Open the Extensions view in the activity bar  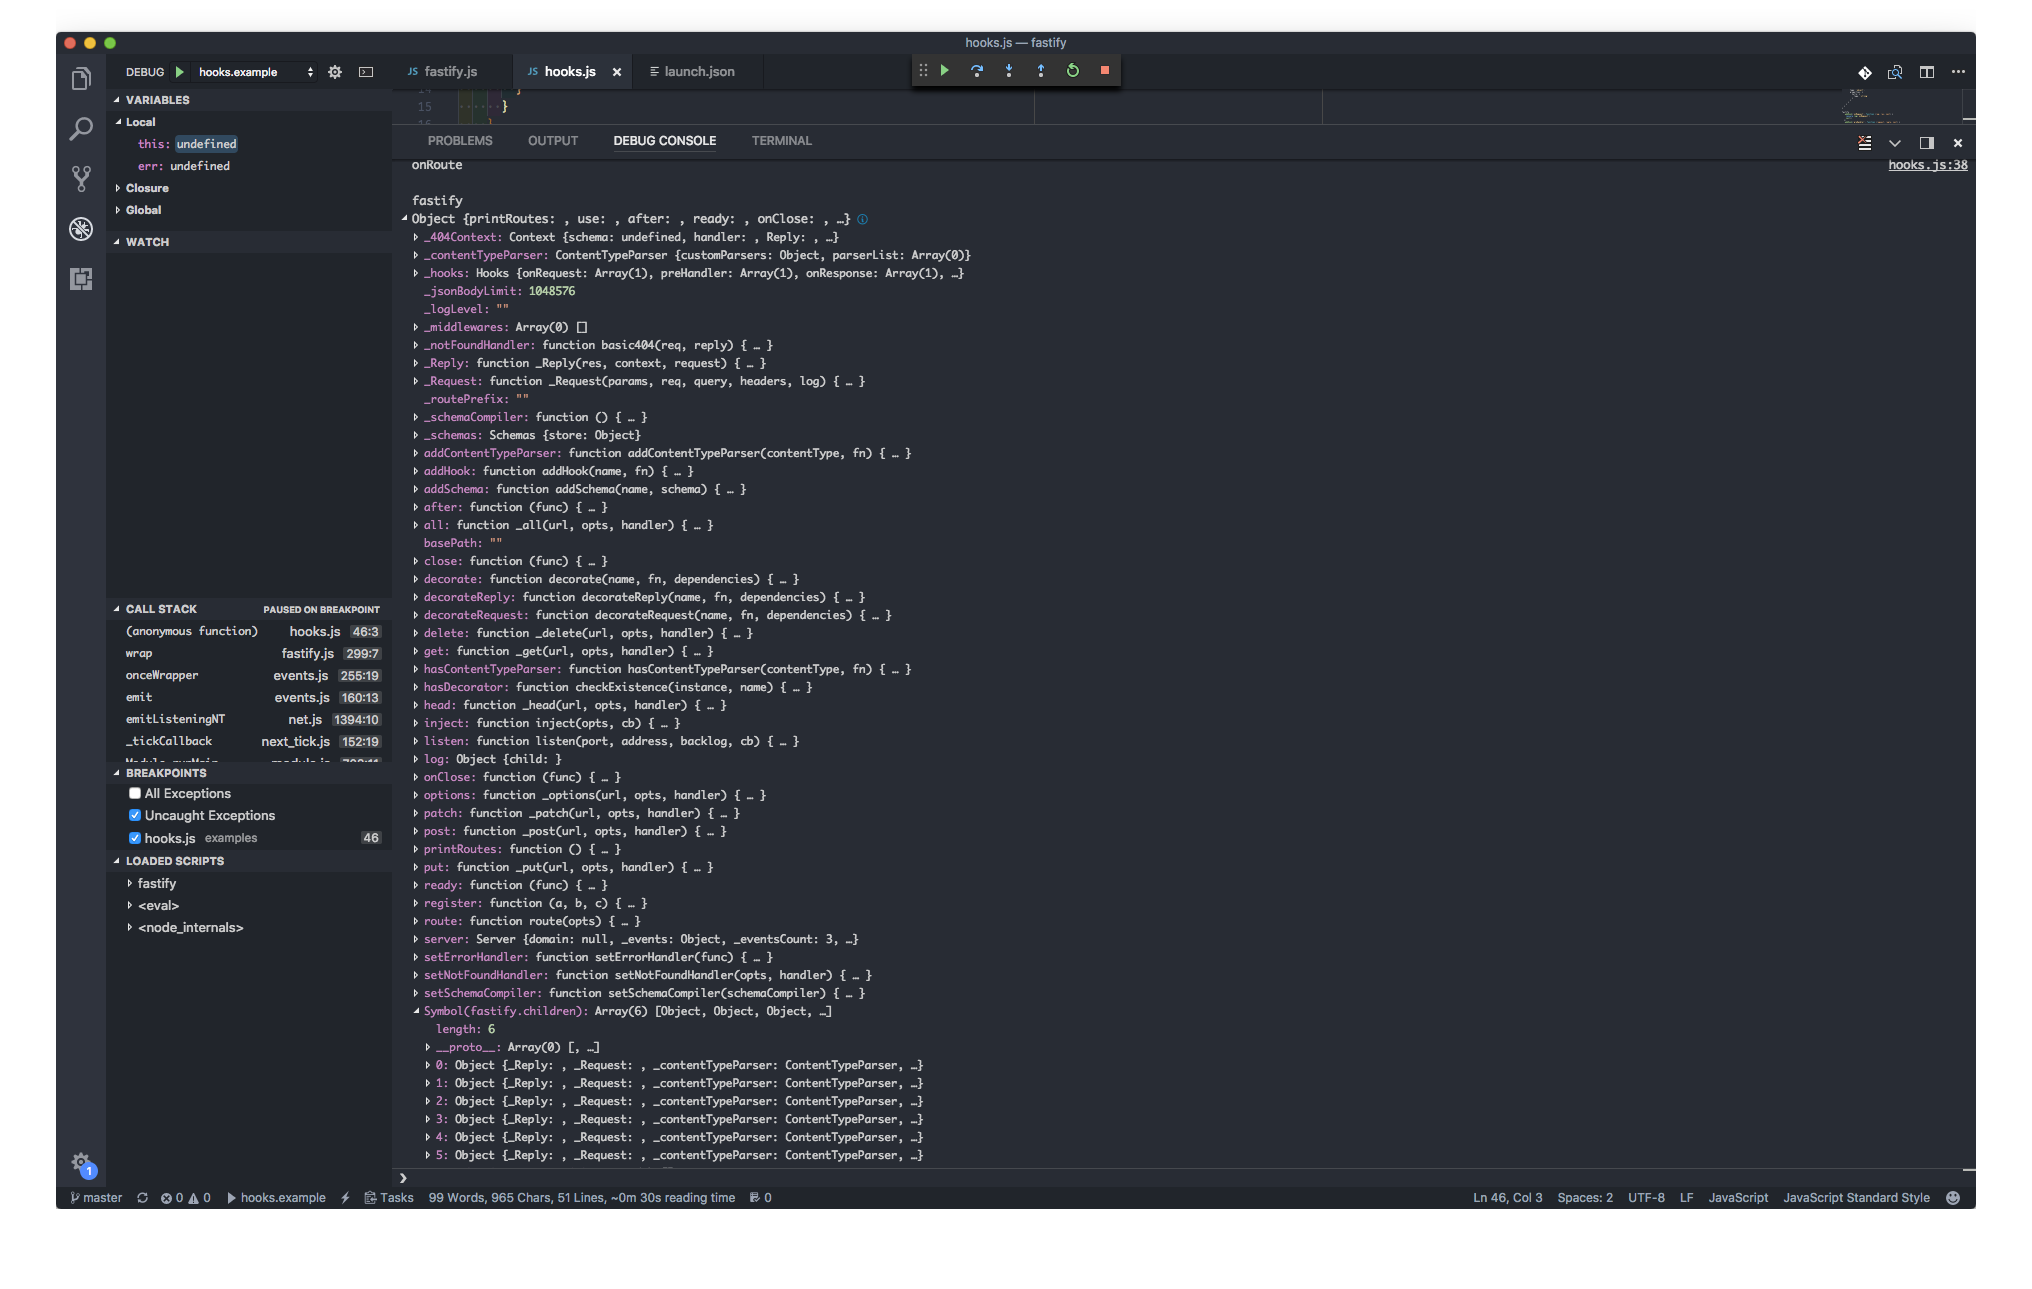click(81, 280)
